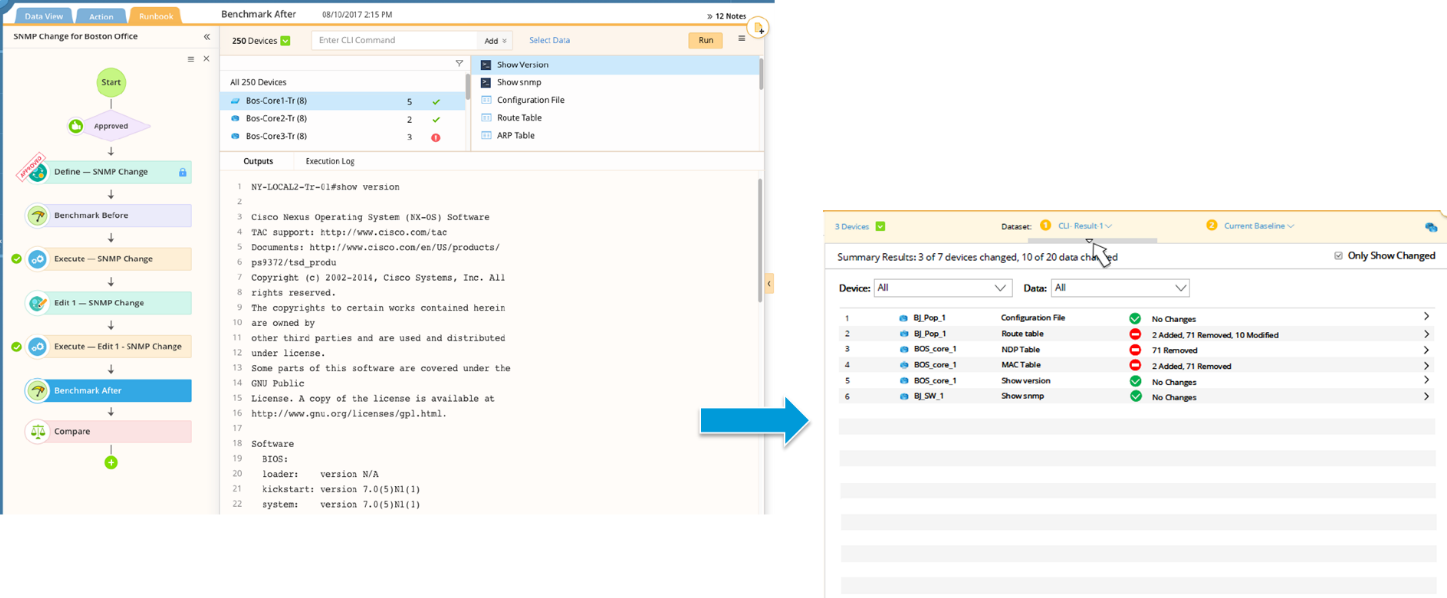Click the thumbs-up icon on the Approved step
1447x598 pixels.
[74, 125]
